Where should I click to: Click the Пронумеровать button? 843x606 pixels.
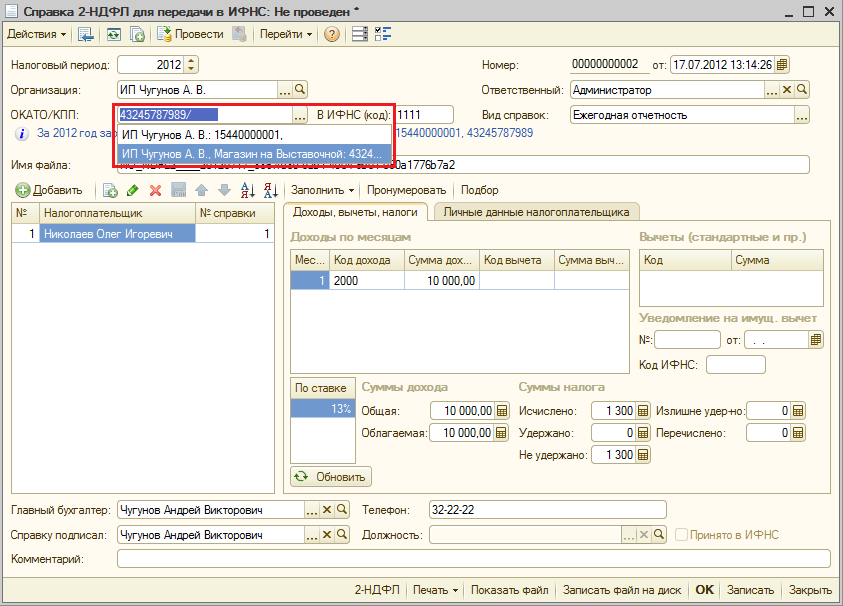point(406,190)
